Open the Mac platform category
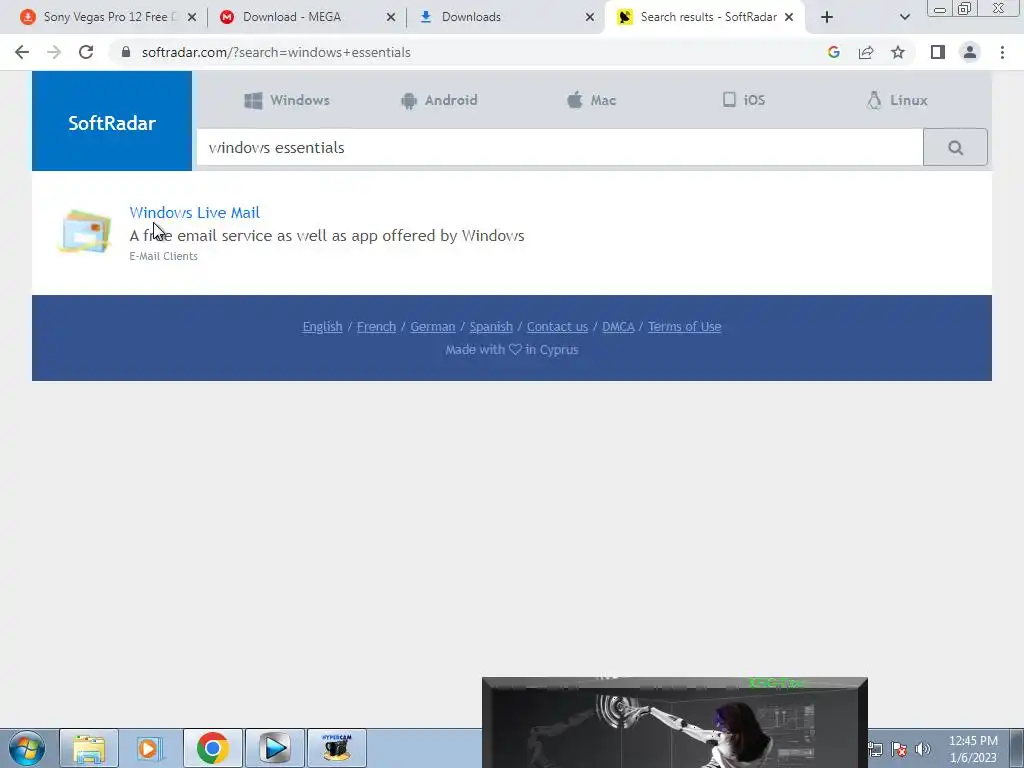The height and width of the screenshot is (768, 1024). point(591,100)
